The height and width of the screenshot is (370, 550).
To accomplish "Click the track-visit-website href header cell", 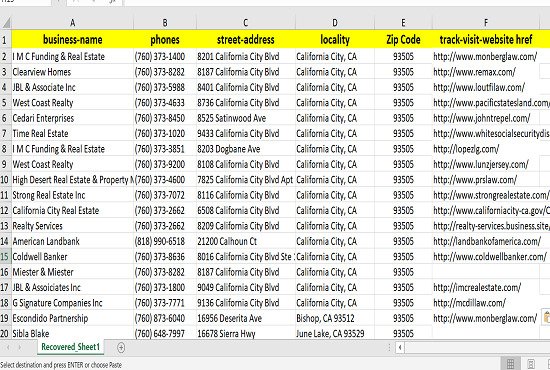I will click(x=486, y=40).
